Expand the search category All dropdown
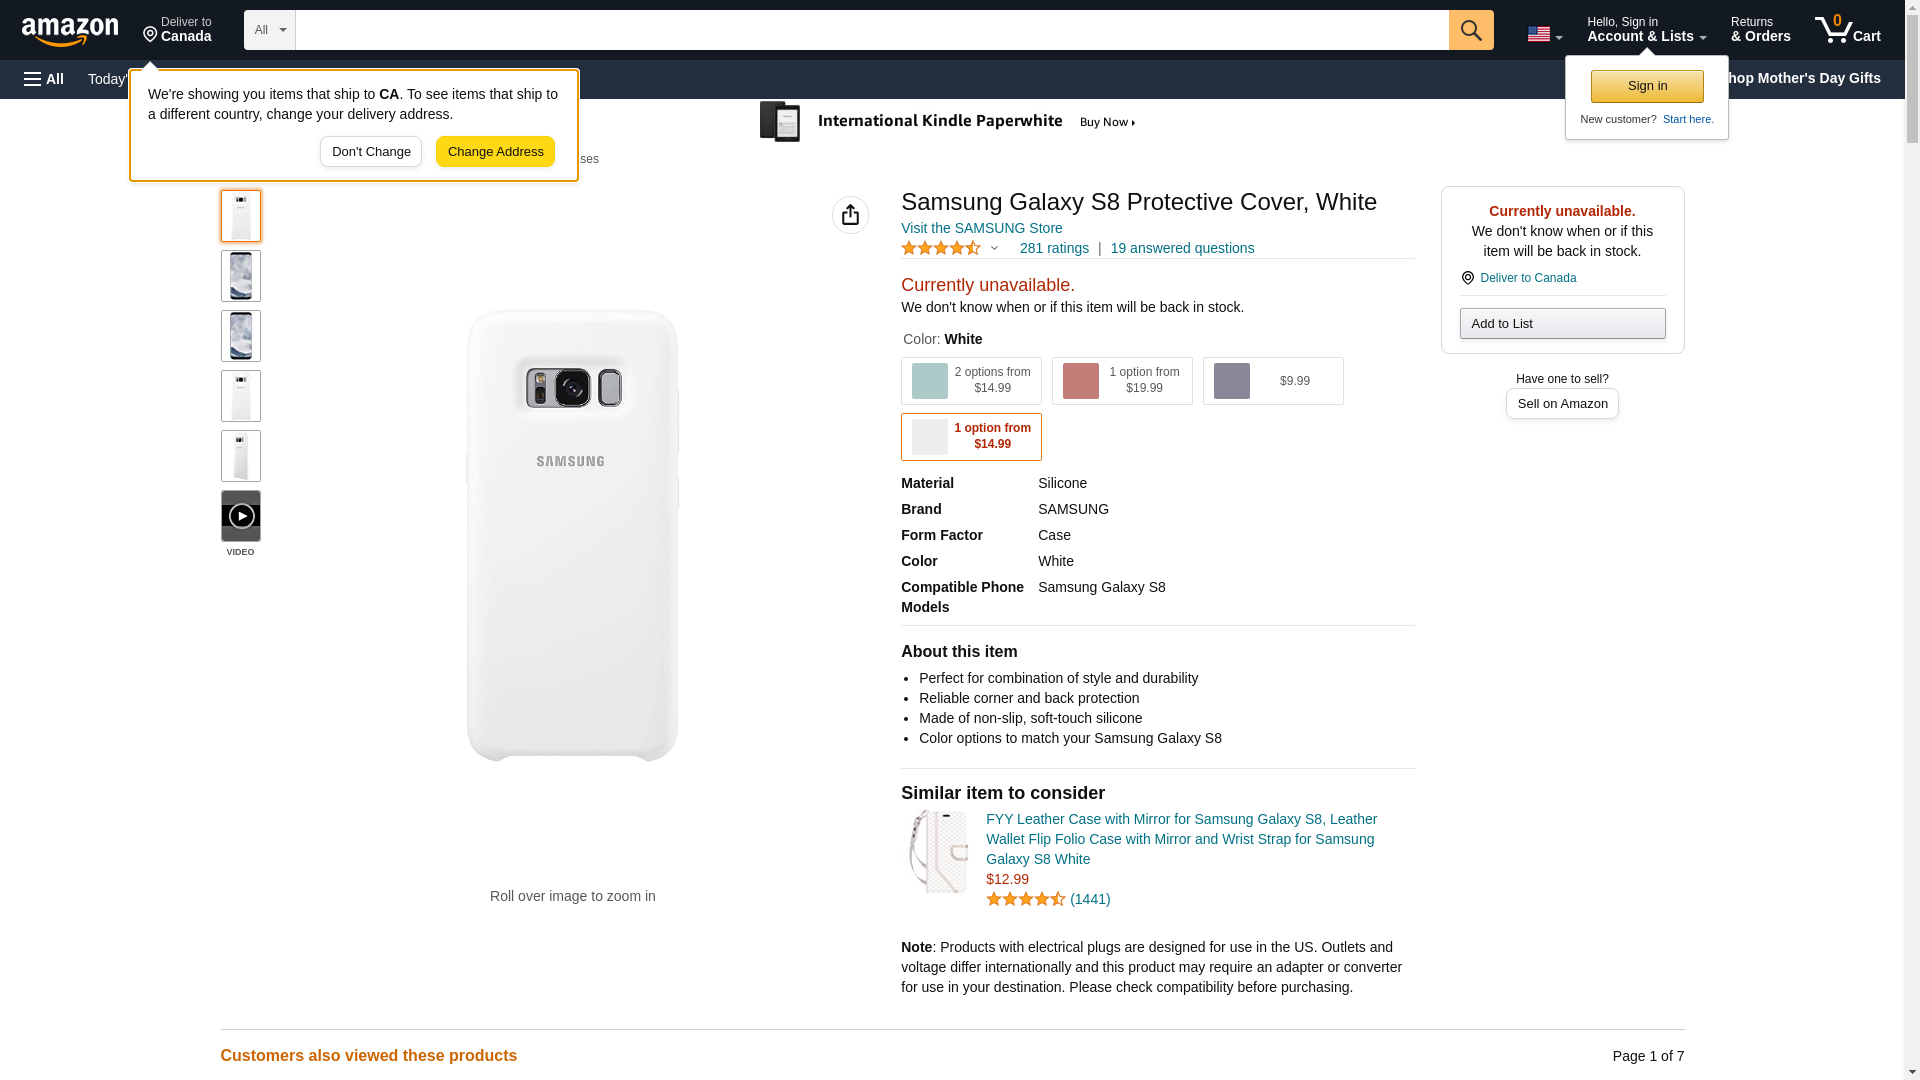The height and width of the screenshot is (1080, 1920). 269,30
